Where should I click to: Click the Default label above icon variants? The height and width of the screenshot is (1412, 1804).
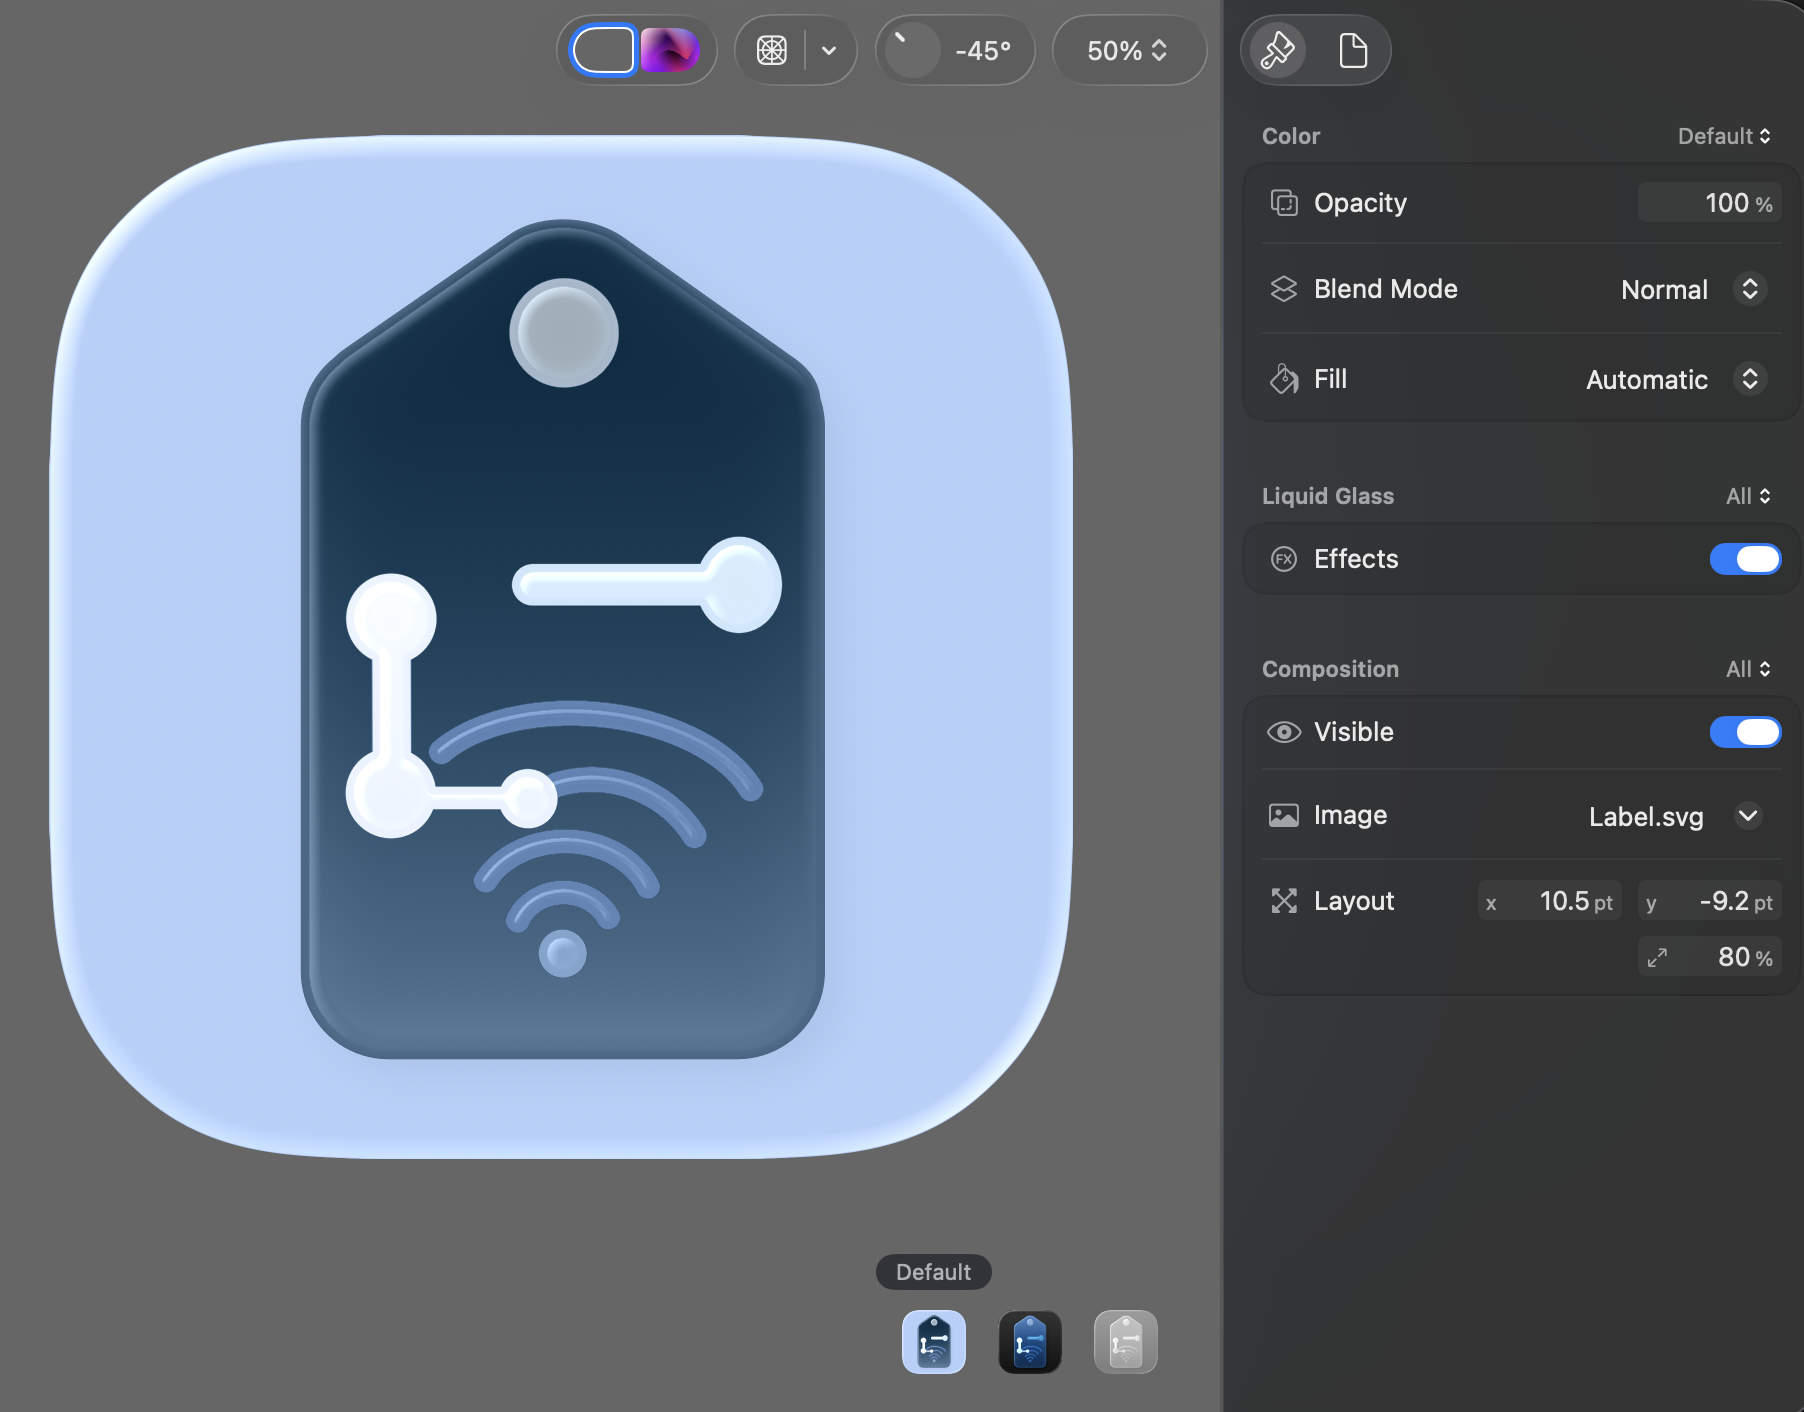[x=933, y=1271]
